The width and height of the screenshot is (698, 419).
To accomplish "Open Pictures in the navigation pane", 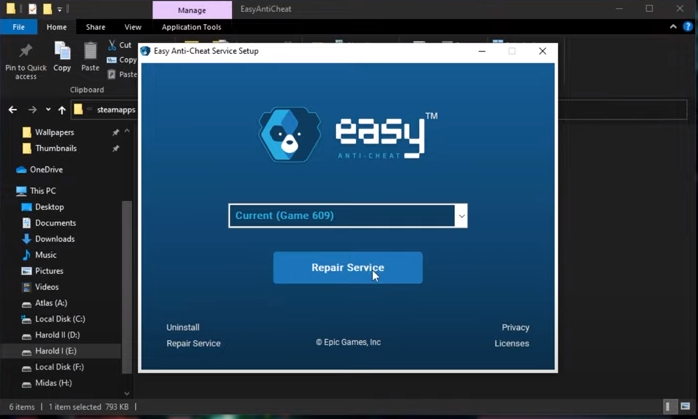I will [x=49, y=271].
